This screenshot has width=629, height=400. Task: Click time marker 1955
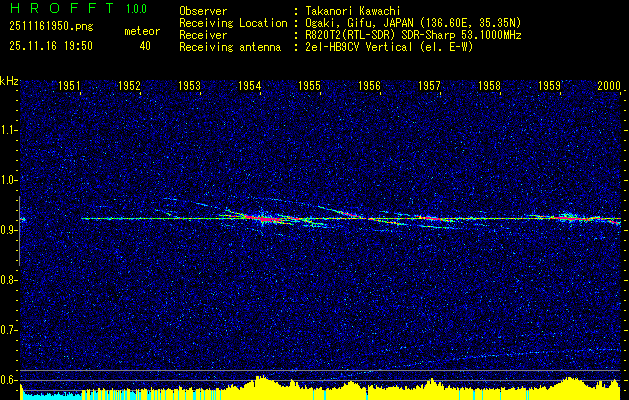[310, 85]
